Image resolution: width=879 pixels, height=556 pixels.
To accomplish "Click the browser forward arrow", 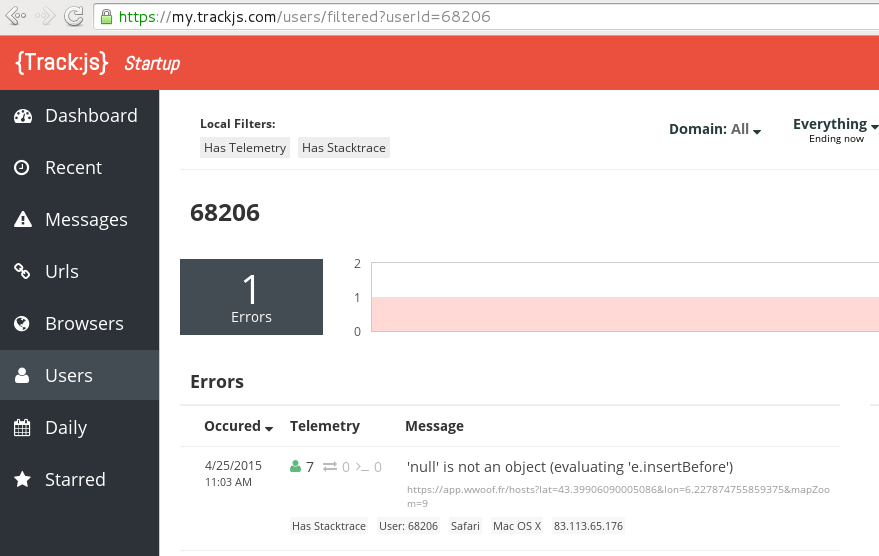I will [x=45, y=16].
